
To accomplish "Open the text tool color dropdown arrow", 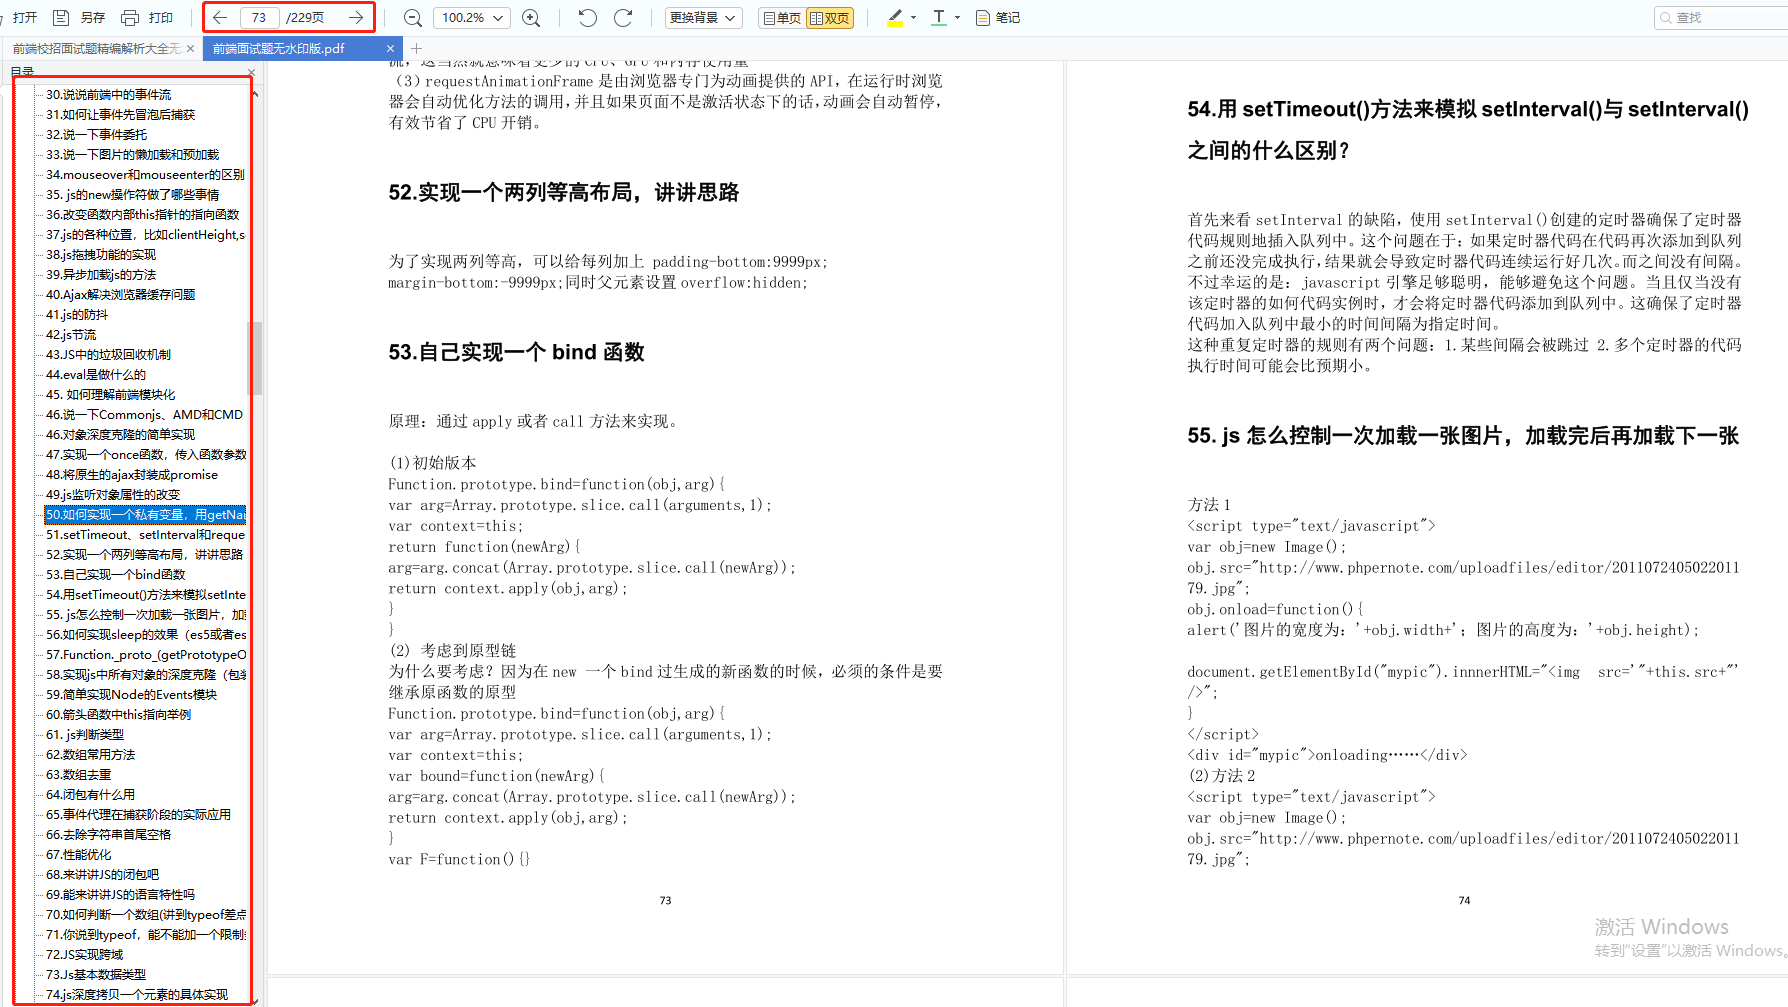I will (x=957, y=17).
